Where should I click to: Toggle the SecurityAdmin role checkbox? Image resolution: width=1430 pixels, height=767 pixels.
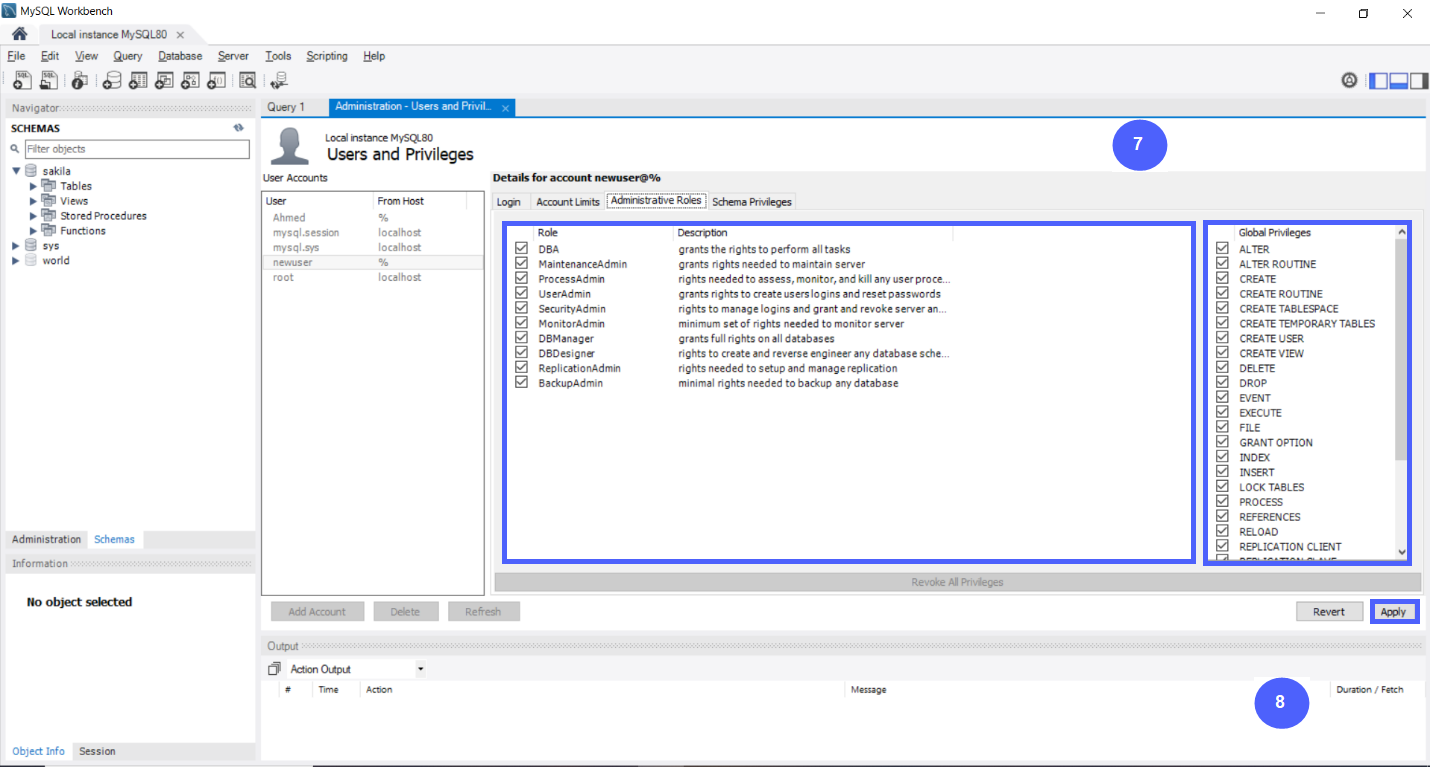[x=521, y=309]
